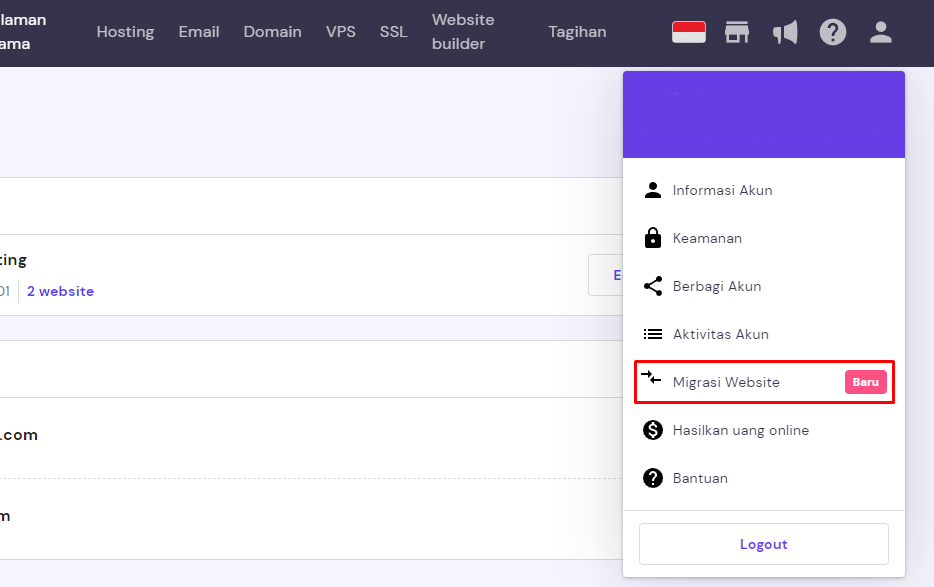Image resolution: width=934 pixels, height=587 pixels.
Task: Open Aktivitas Akun menu entry
Action: coord(720,334)
